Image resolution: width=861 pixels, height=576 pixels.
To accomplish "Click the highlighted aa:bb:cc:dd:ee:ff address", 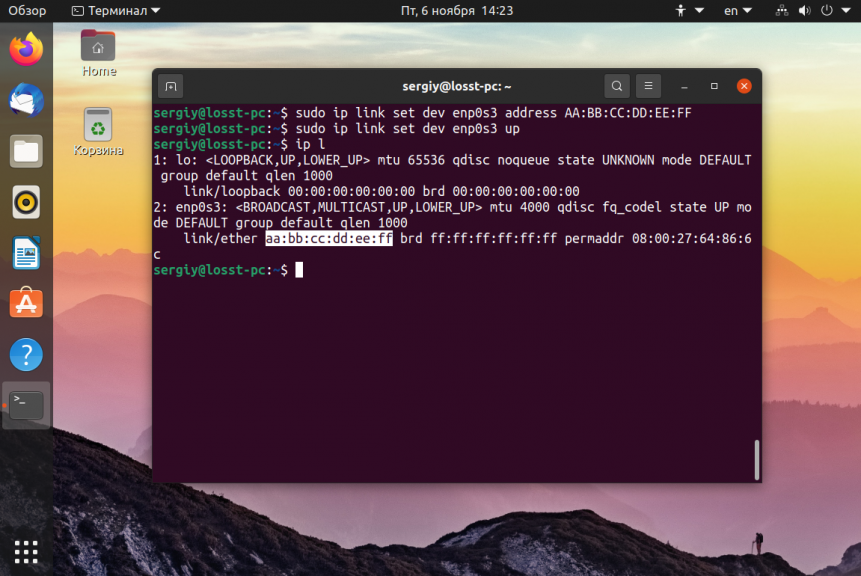I will pos(329,238).
